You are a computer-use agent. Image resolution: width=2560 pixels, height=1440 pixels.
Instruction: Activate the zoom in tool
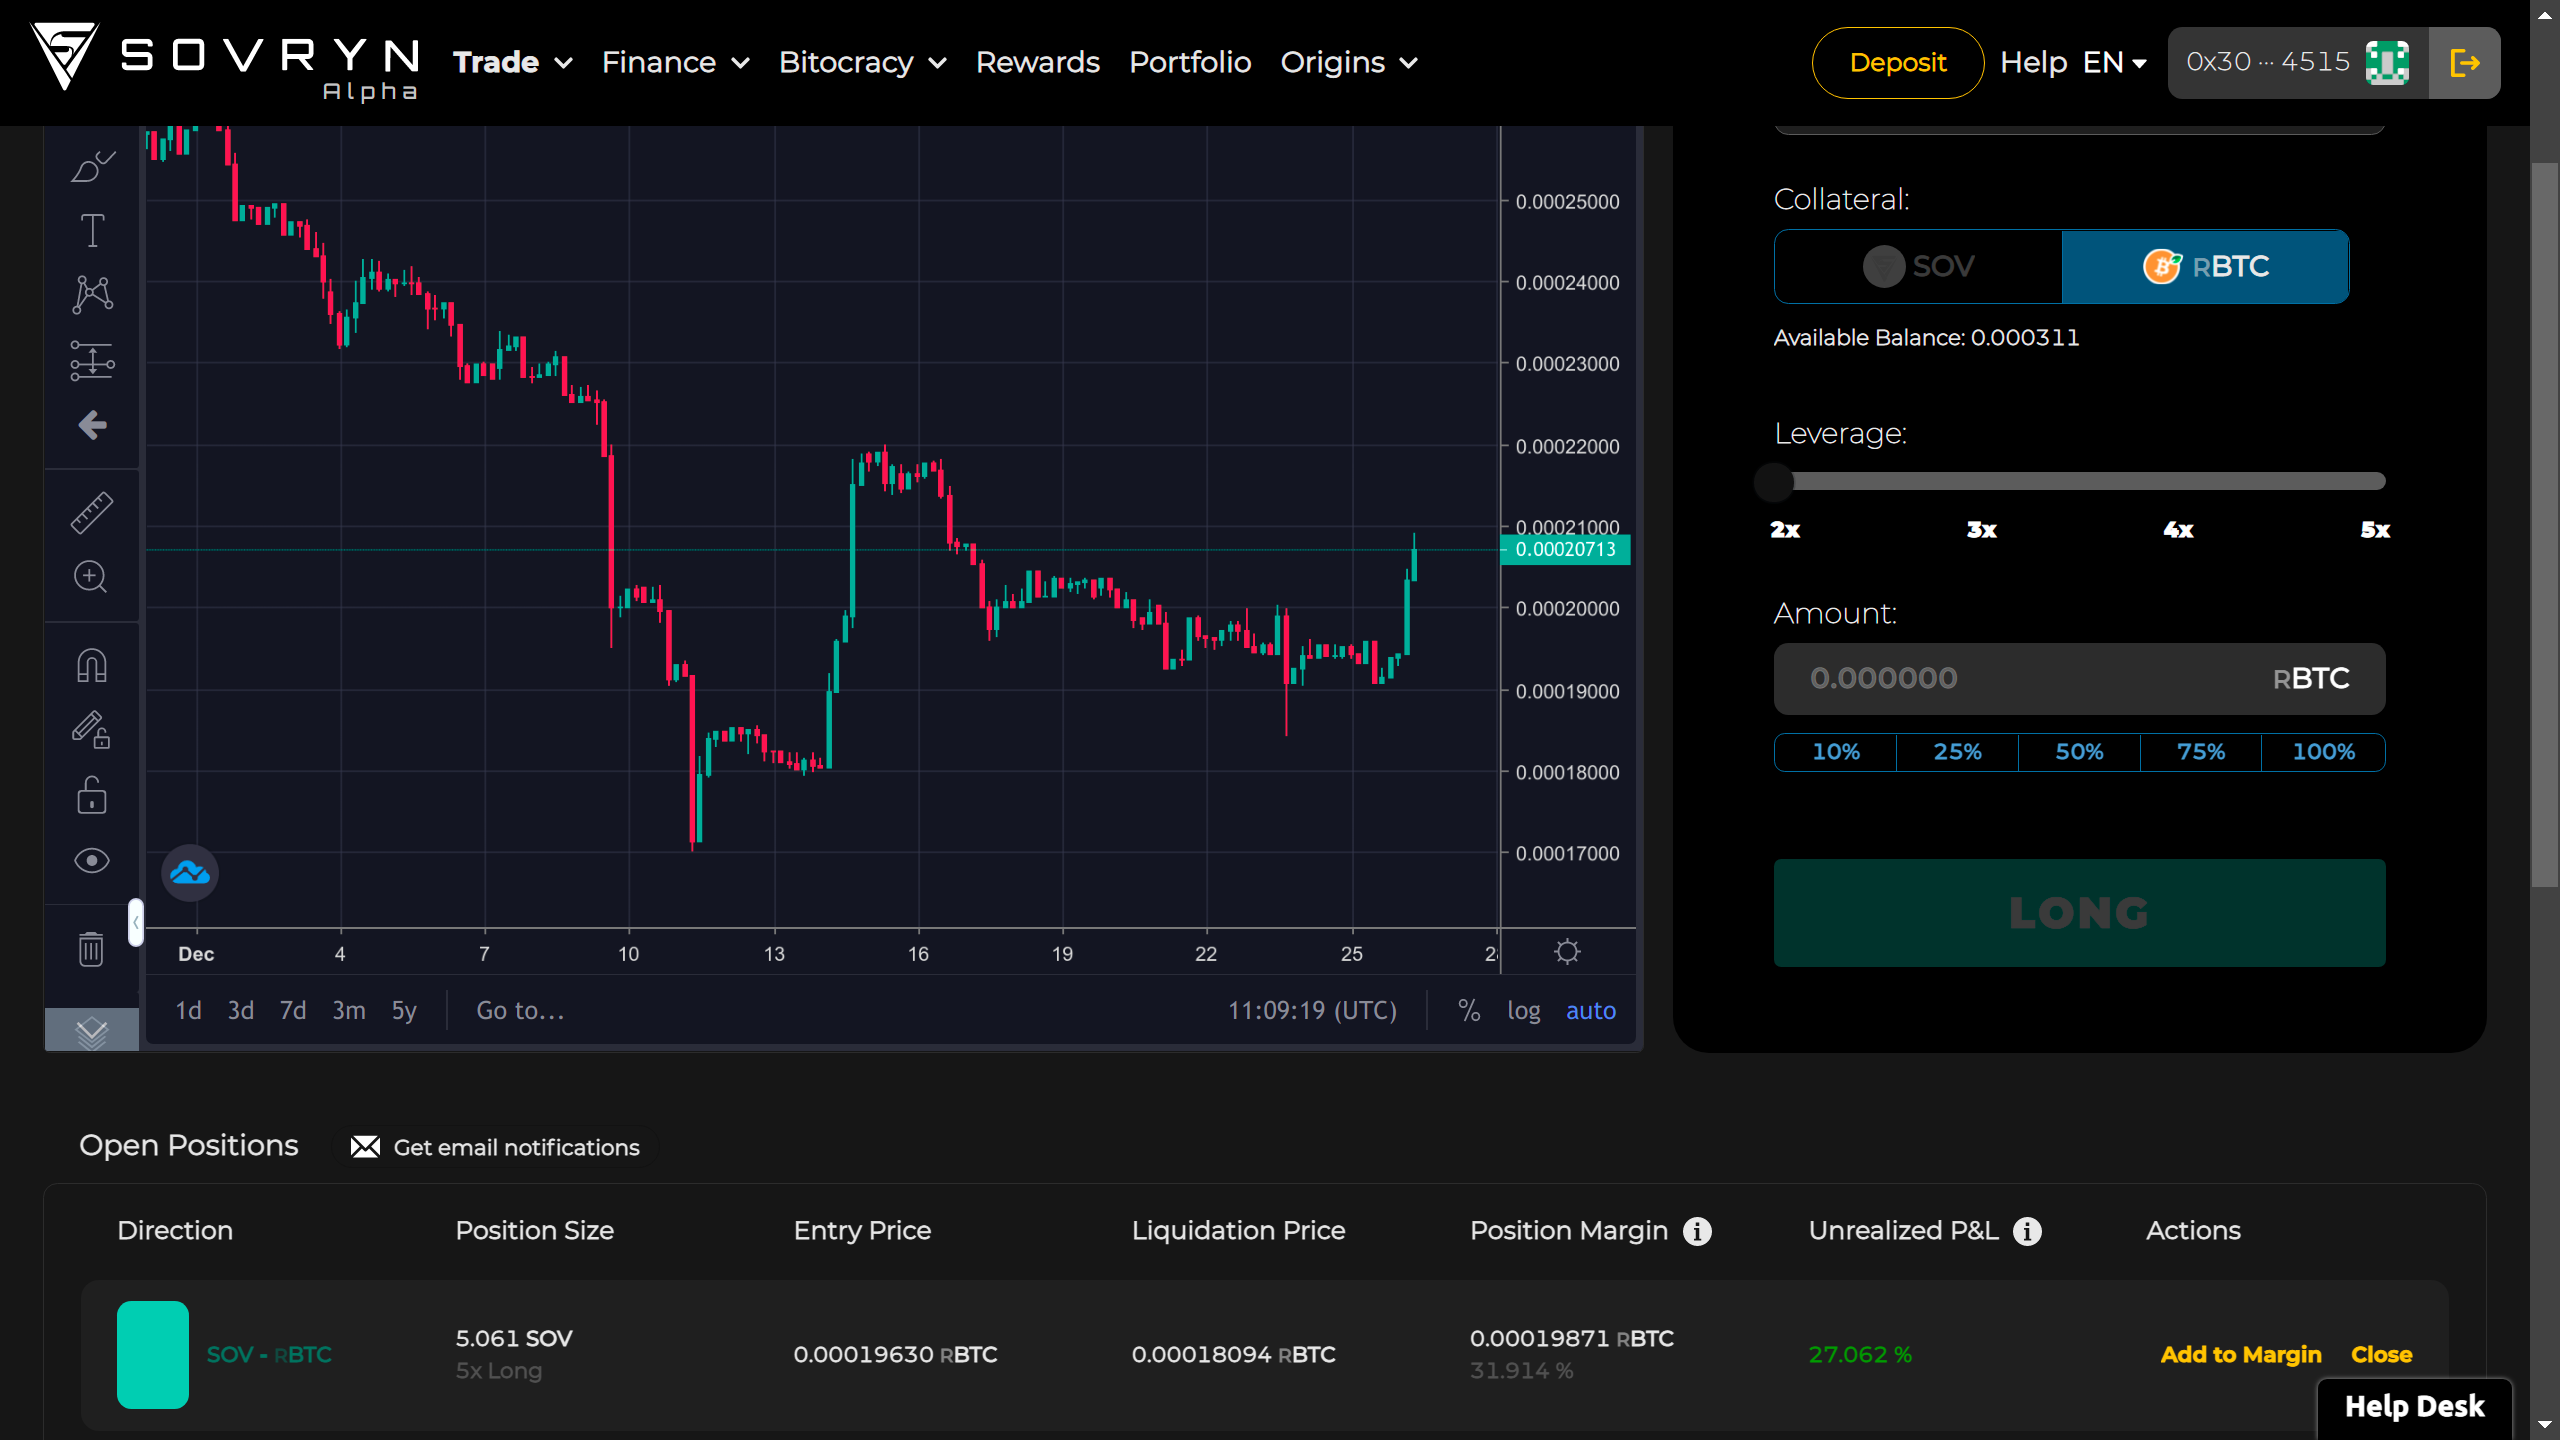tap(91, 577)
